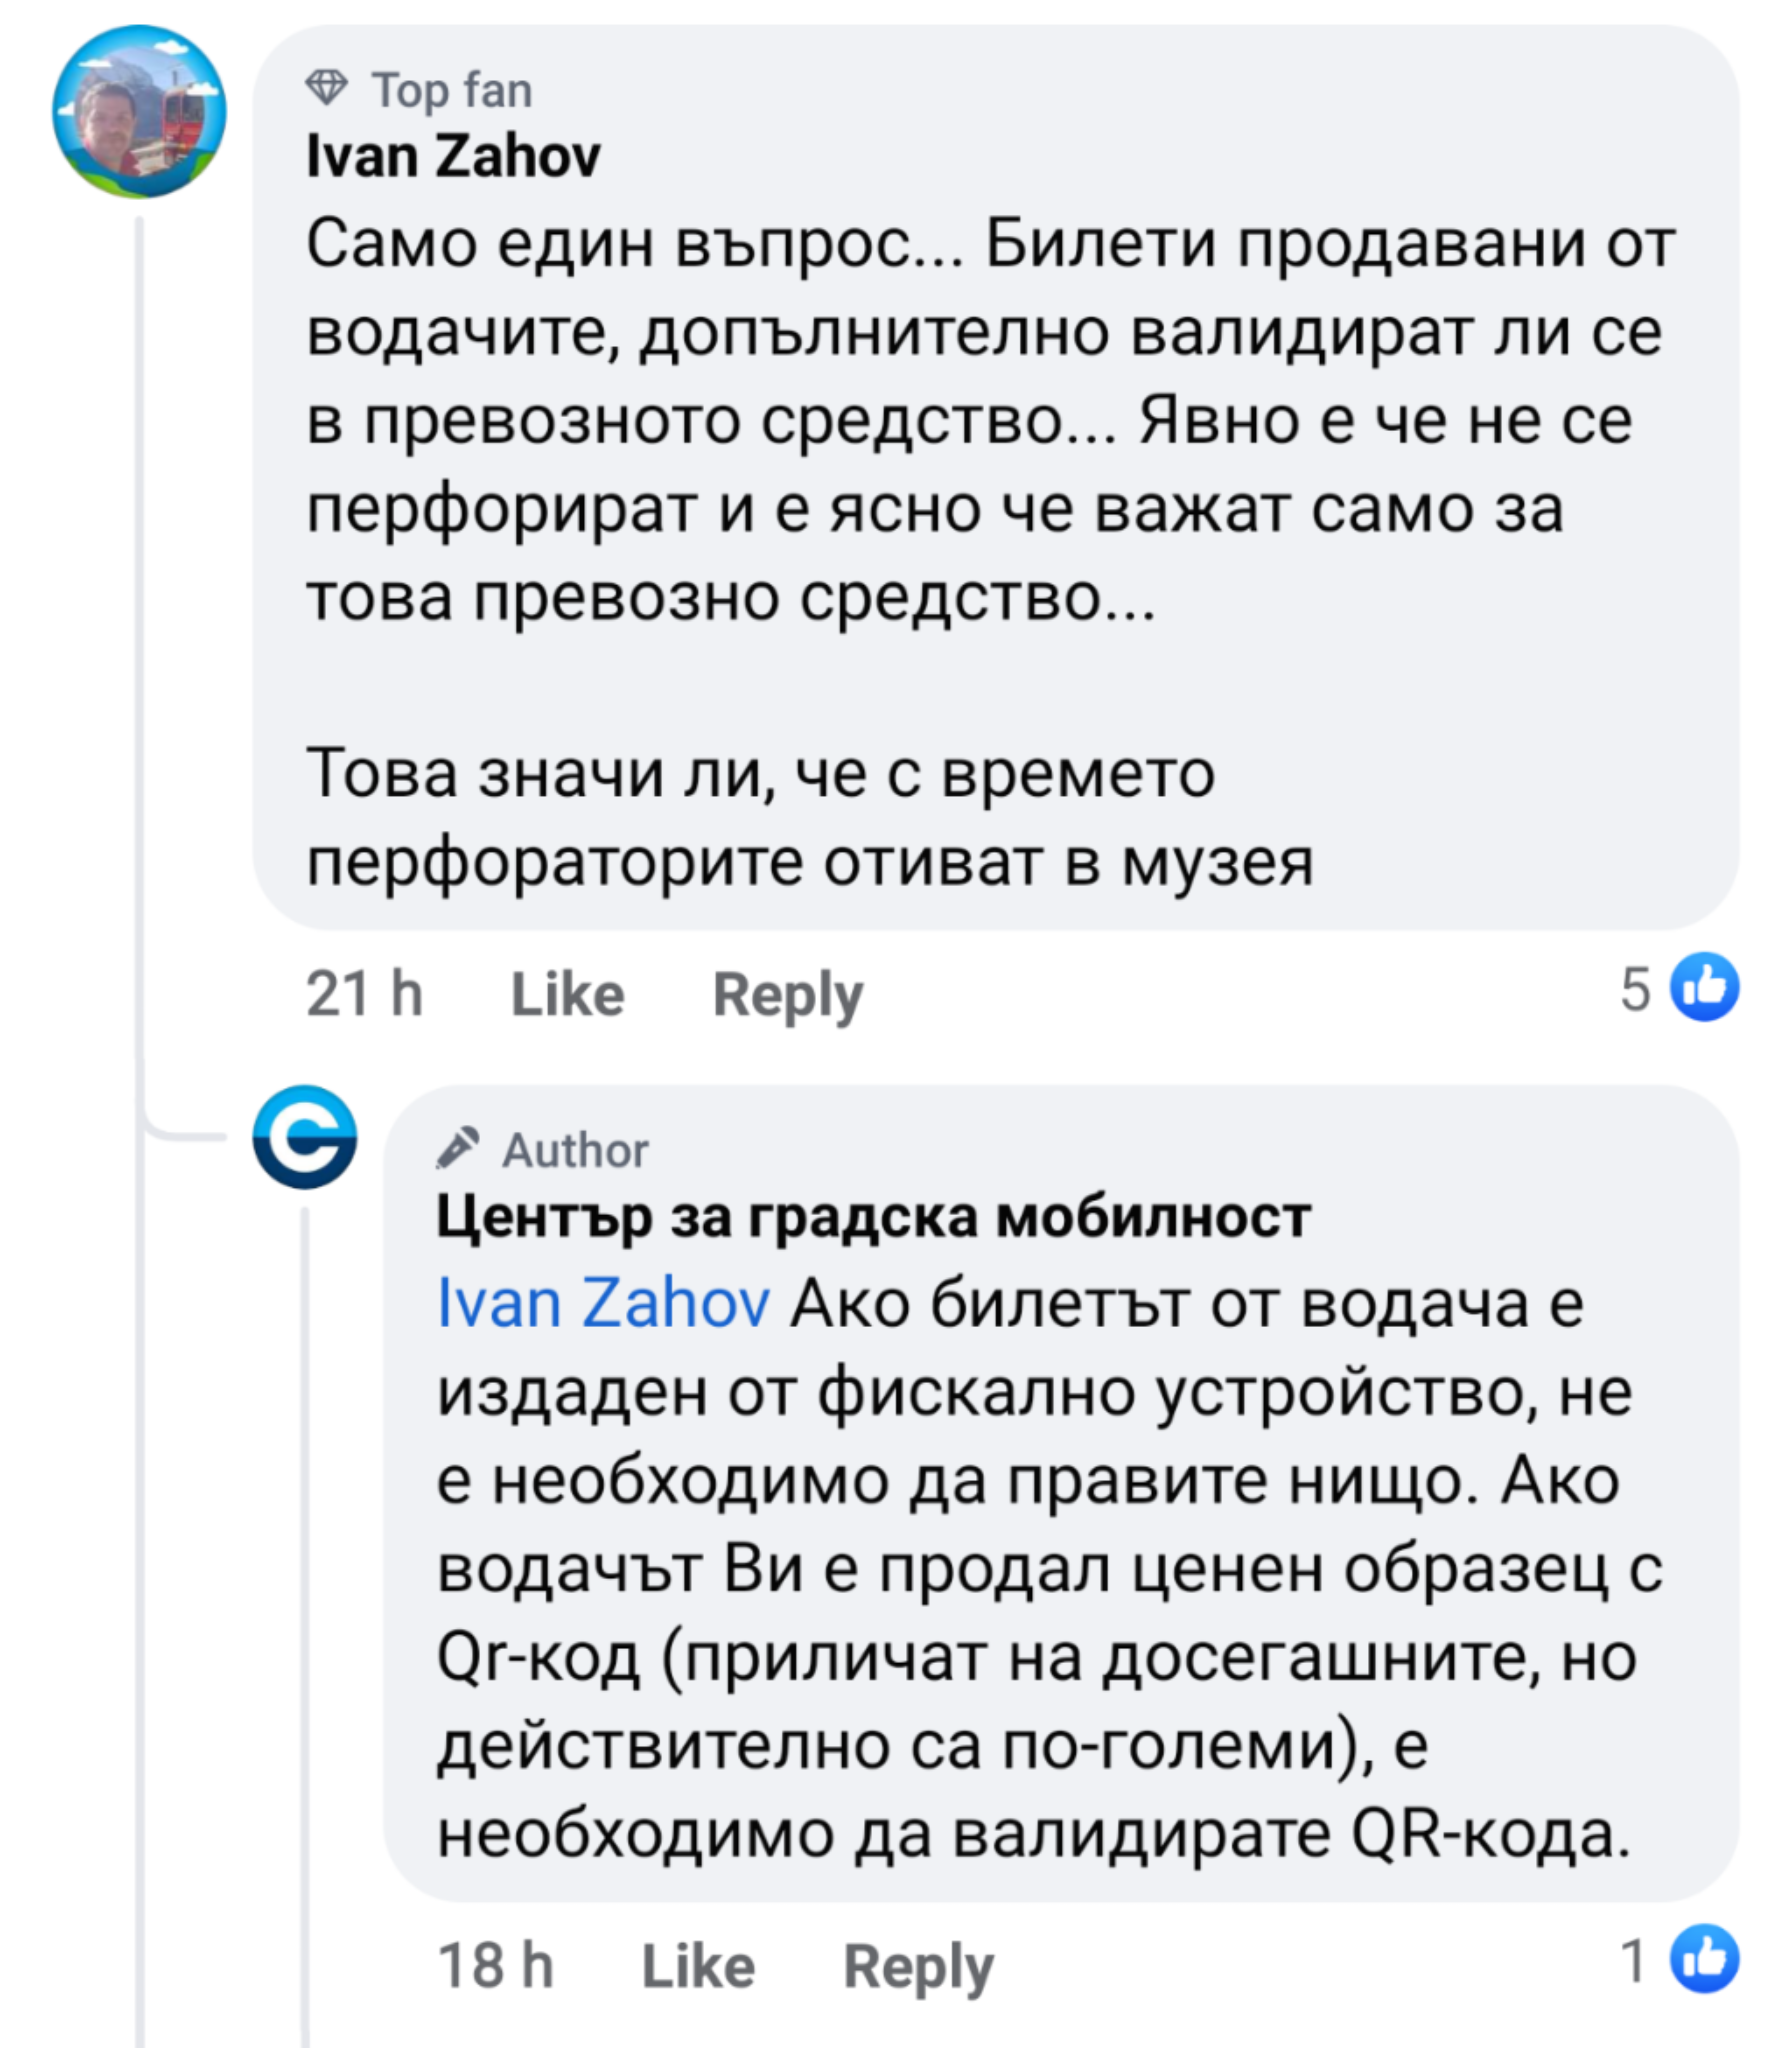This screenshot has height=2048, width=1792.
Task: Open the 21 h comment timestamp
Action: pyautogui.click(x=364, y=994)
